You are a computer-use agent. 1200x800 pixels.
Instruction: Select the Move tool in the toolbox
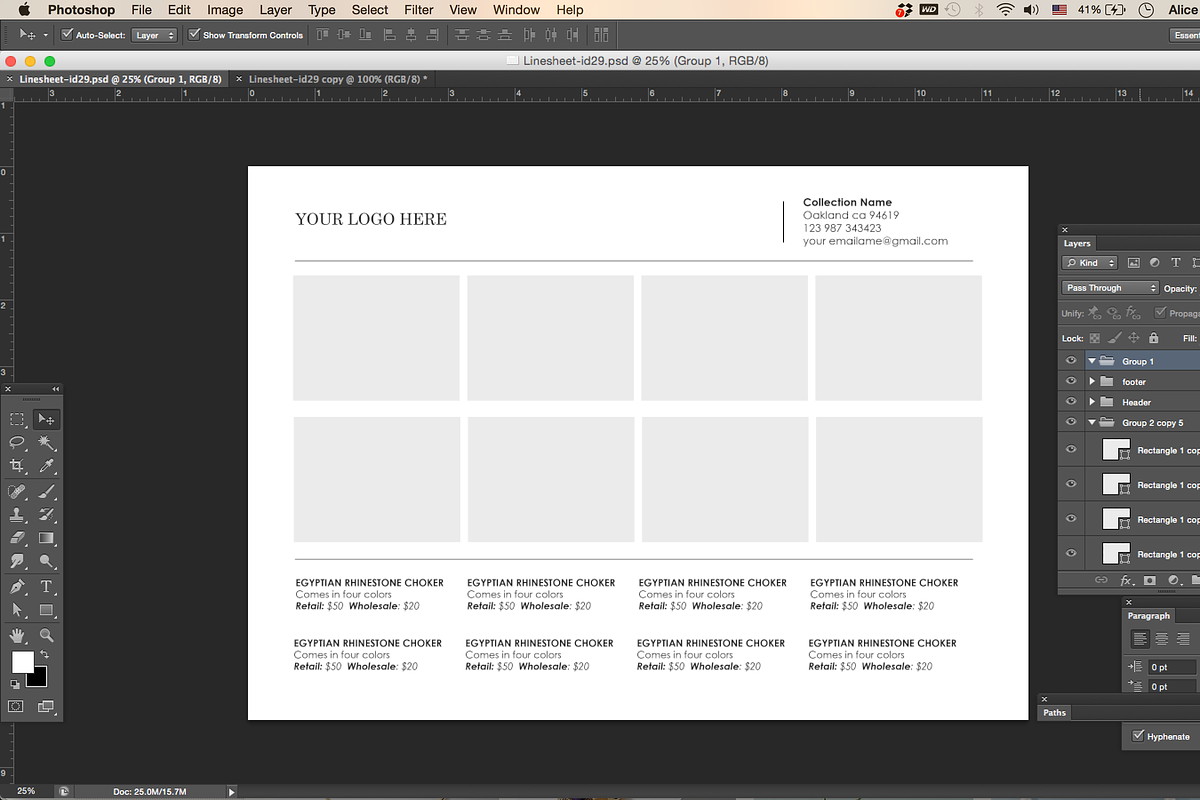[46, 420]
